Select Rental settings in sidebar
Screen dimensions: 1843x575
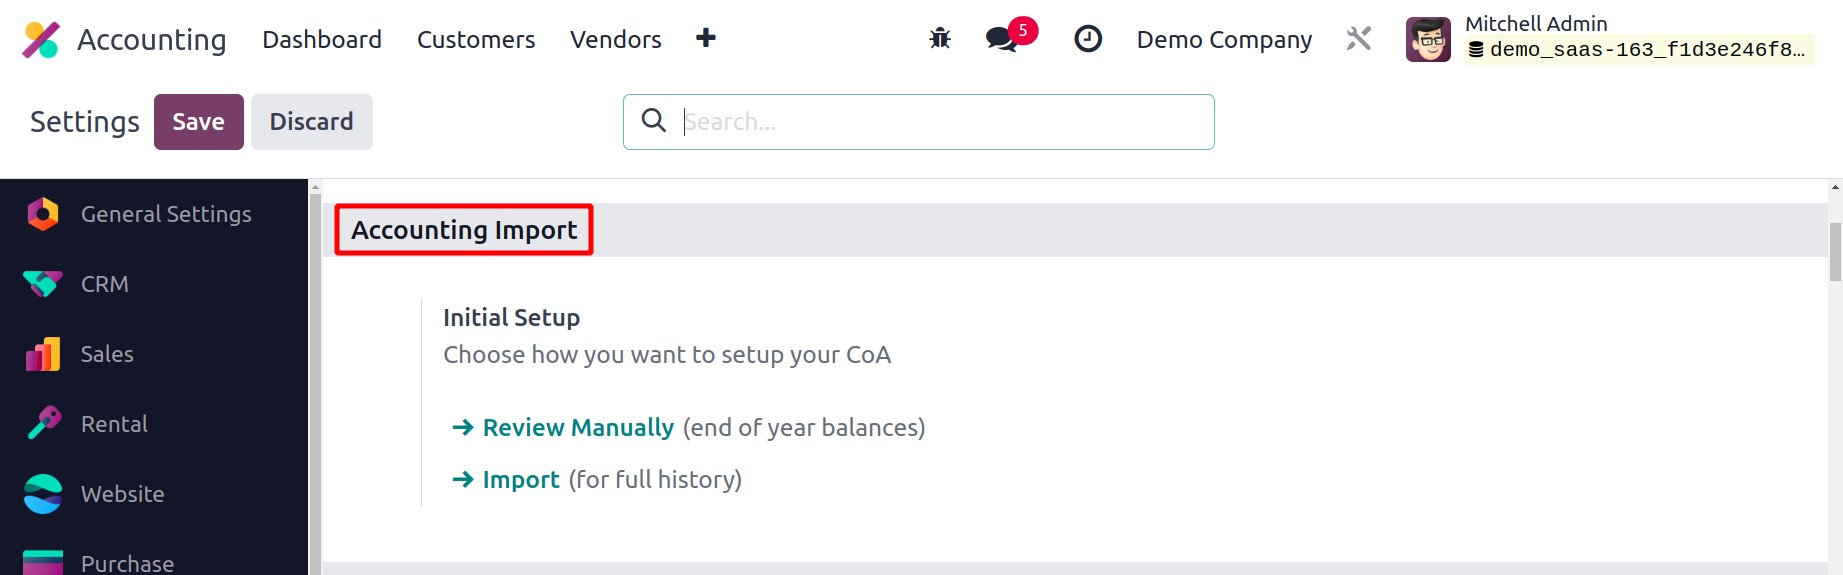point(114,424)
